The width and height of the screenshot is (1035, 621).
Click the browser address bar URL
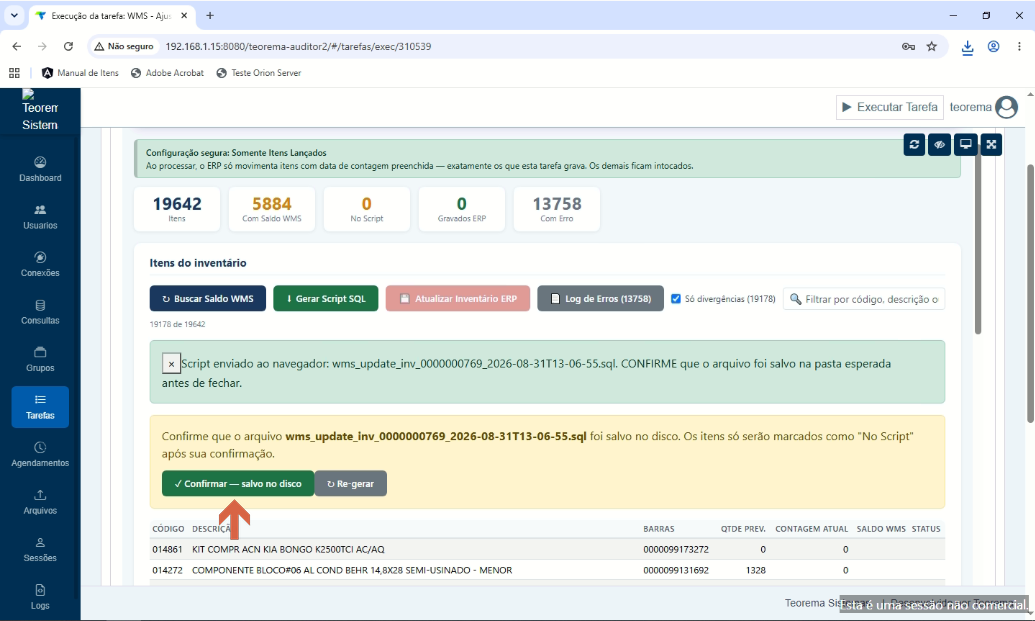coord(298,46)
